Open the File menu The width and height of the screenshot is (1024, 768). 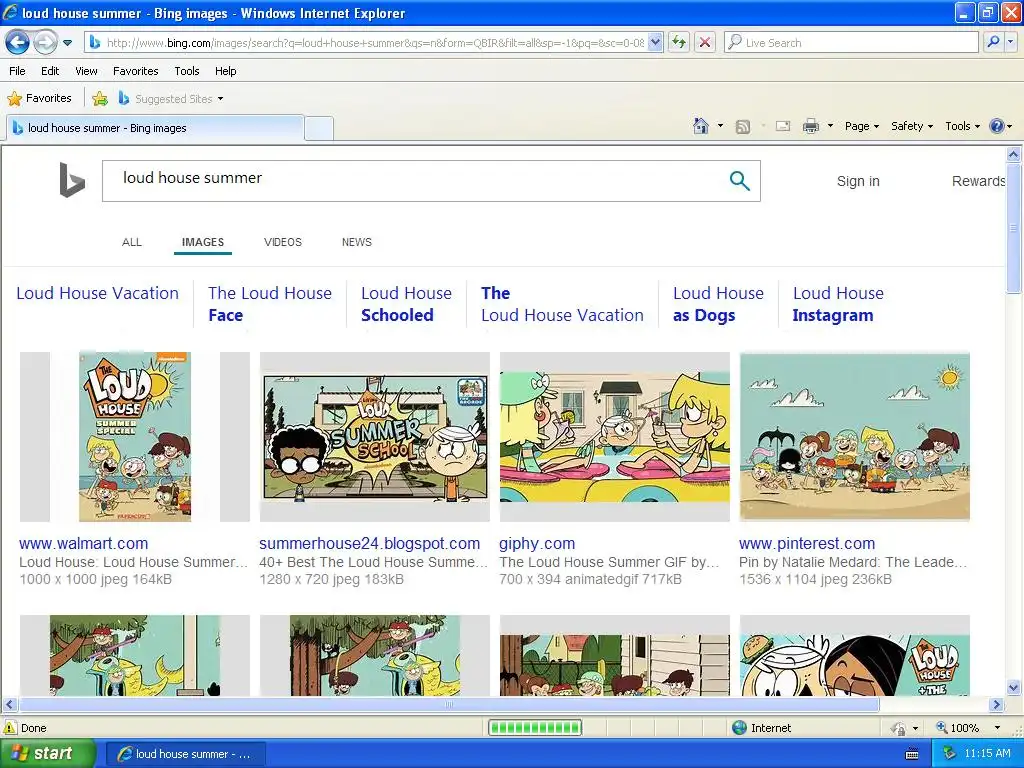click(18, 71)
